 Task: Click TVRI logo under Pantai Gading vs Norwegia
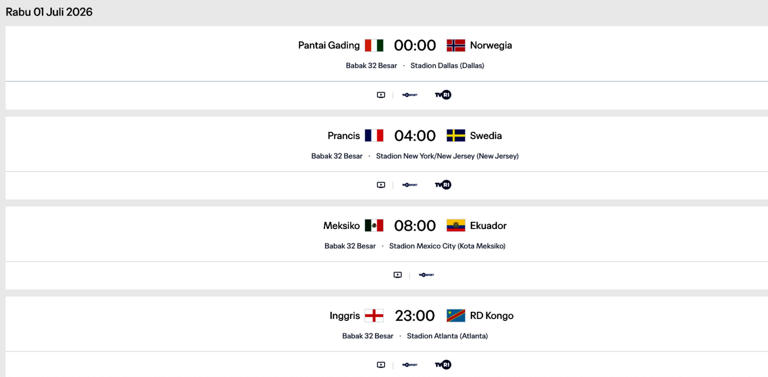point(443,95)
